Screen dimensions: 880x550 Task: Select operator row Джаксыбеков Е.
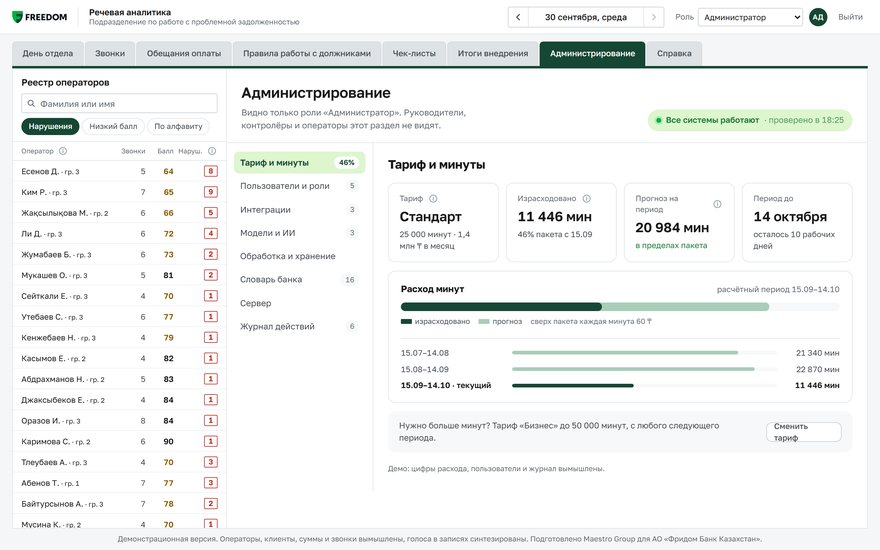pyautogui.click(x=120, y=400)
